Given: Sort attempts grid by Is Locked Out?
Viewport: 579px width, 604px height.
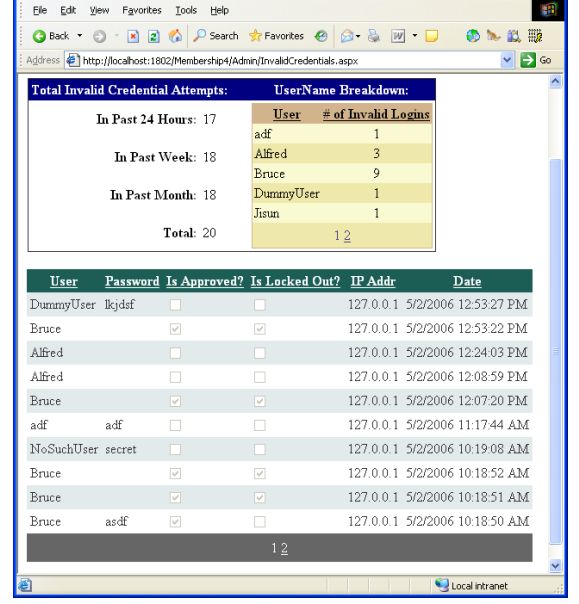Looking at the screenshot, I should pyautogui.click(x=295, y=281).
